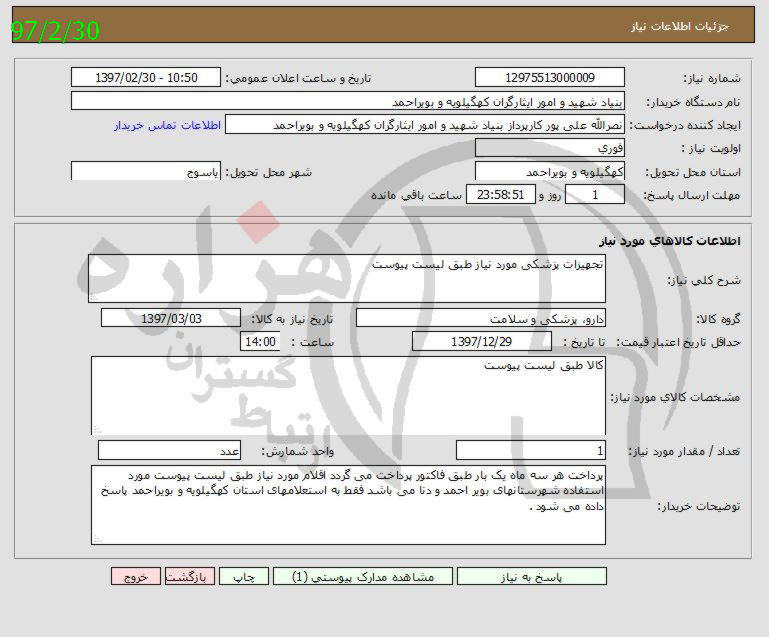Click quantity field showing 1

click(531, 450)
